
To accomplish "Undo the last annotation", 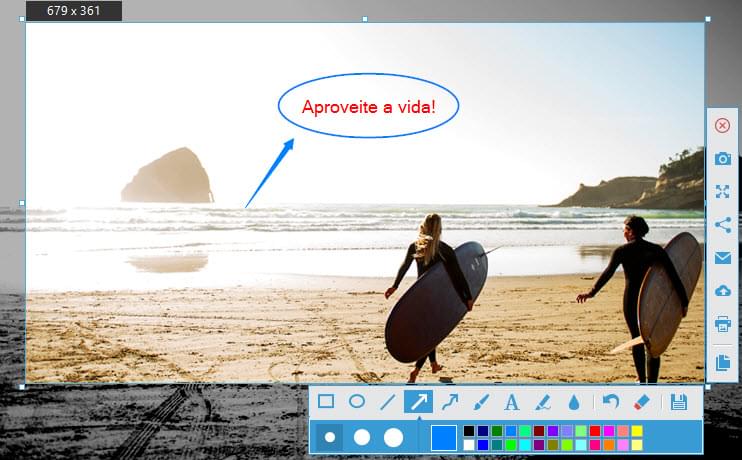I will click(x=611, y=402).
